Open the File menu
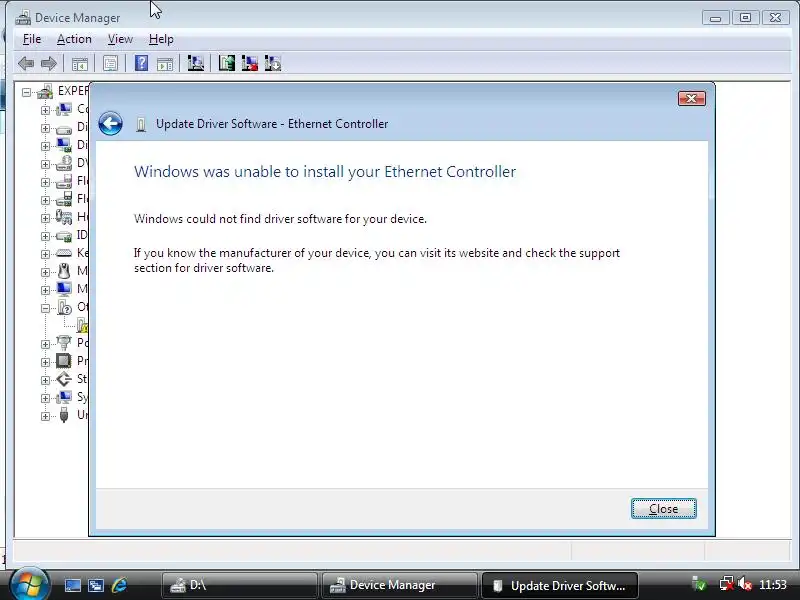Screen dimensions: 800x600 tap(32, 39)
